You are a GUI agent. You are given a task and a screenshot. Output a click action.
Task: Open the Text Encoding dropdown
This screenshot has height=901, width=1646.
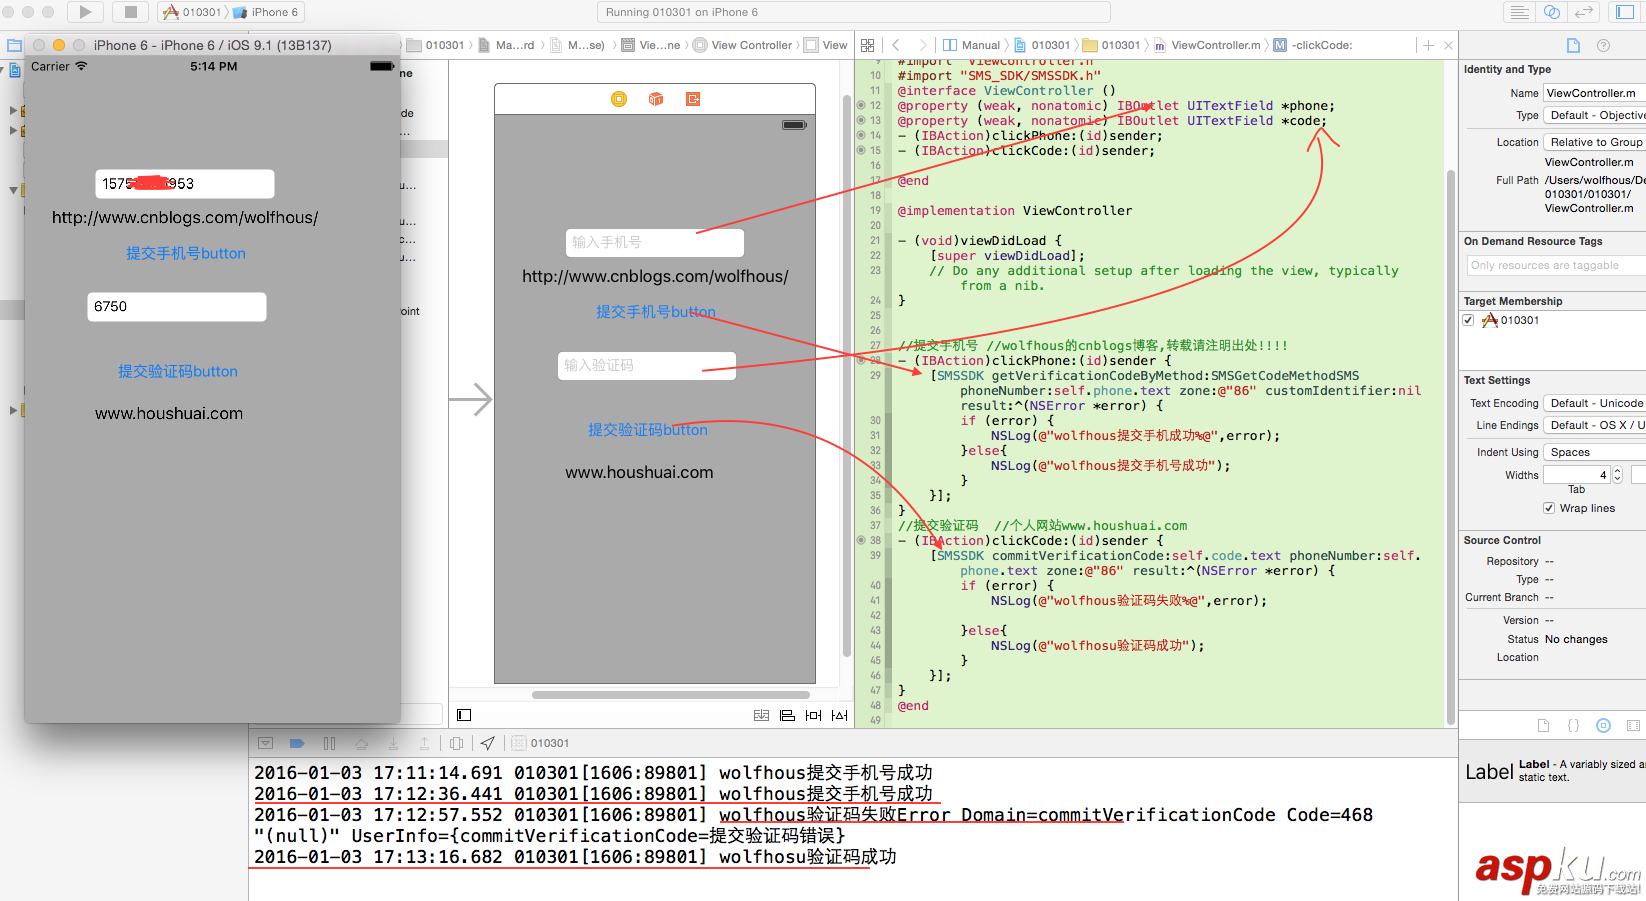pos(1594,403)
